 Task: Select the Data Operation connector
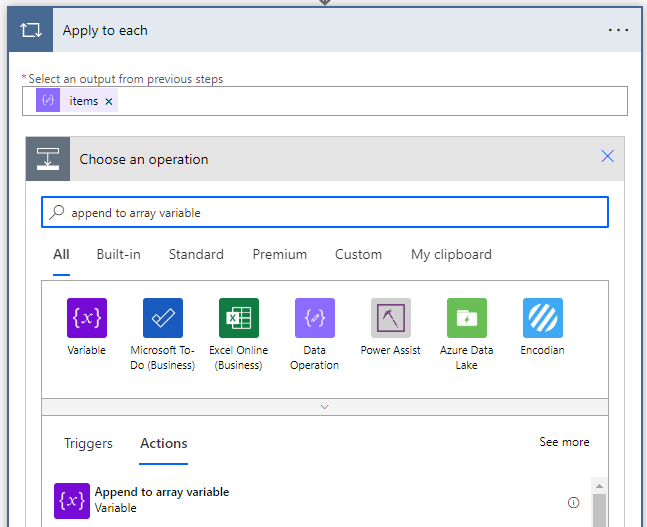tap(314, 318)
